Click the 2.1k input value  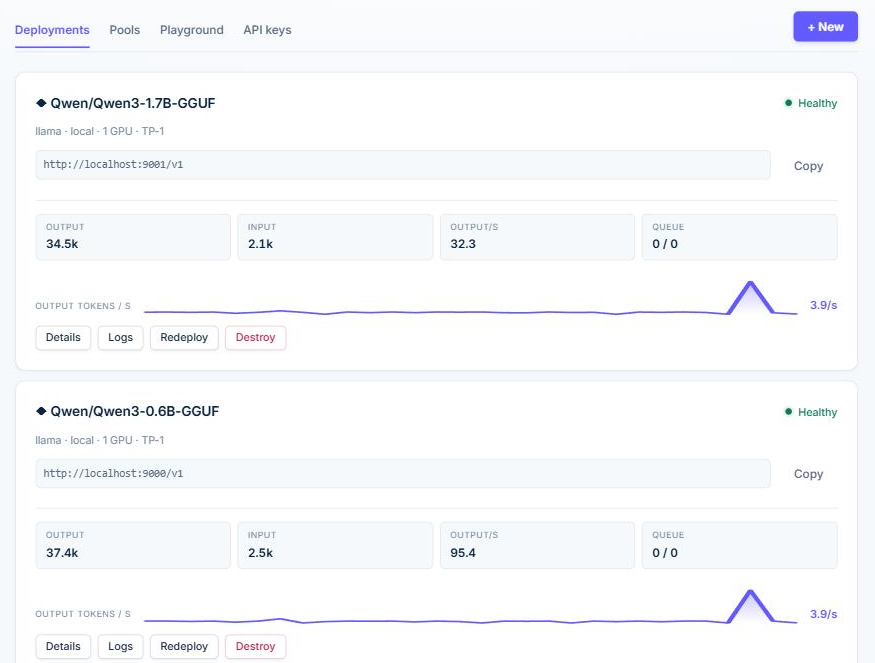(261, 244)
